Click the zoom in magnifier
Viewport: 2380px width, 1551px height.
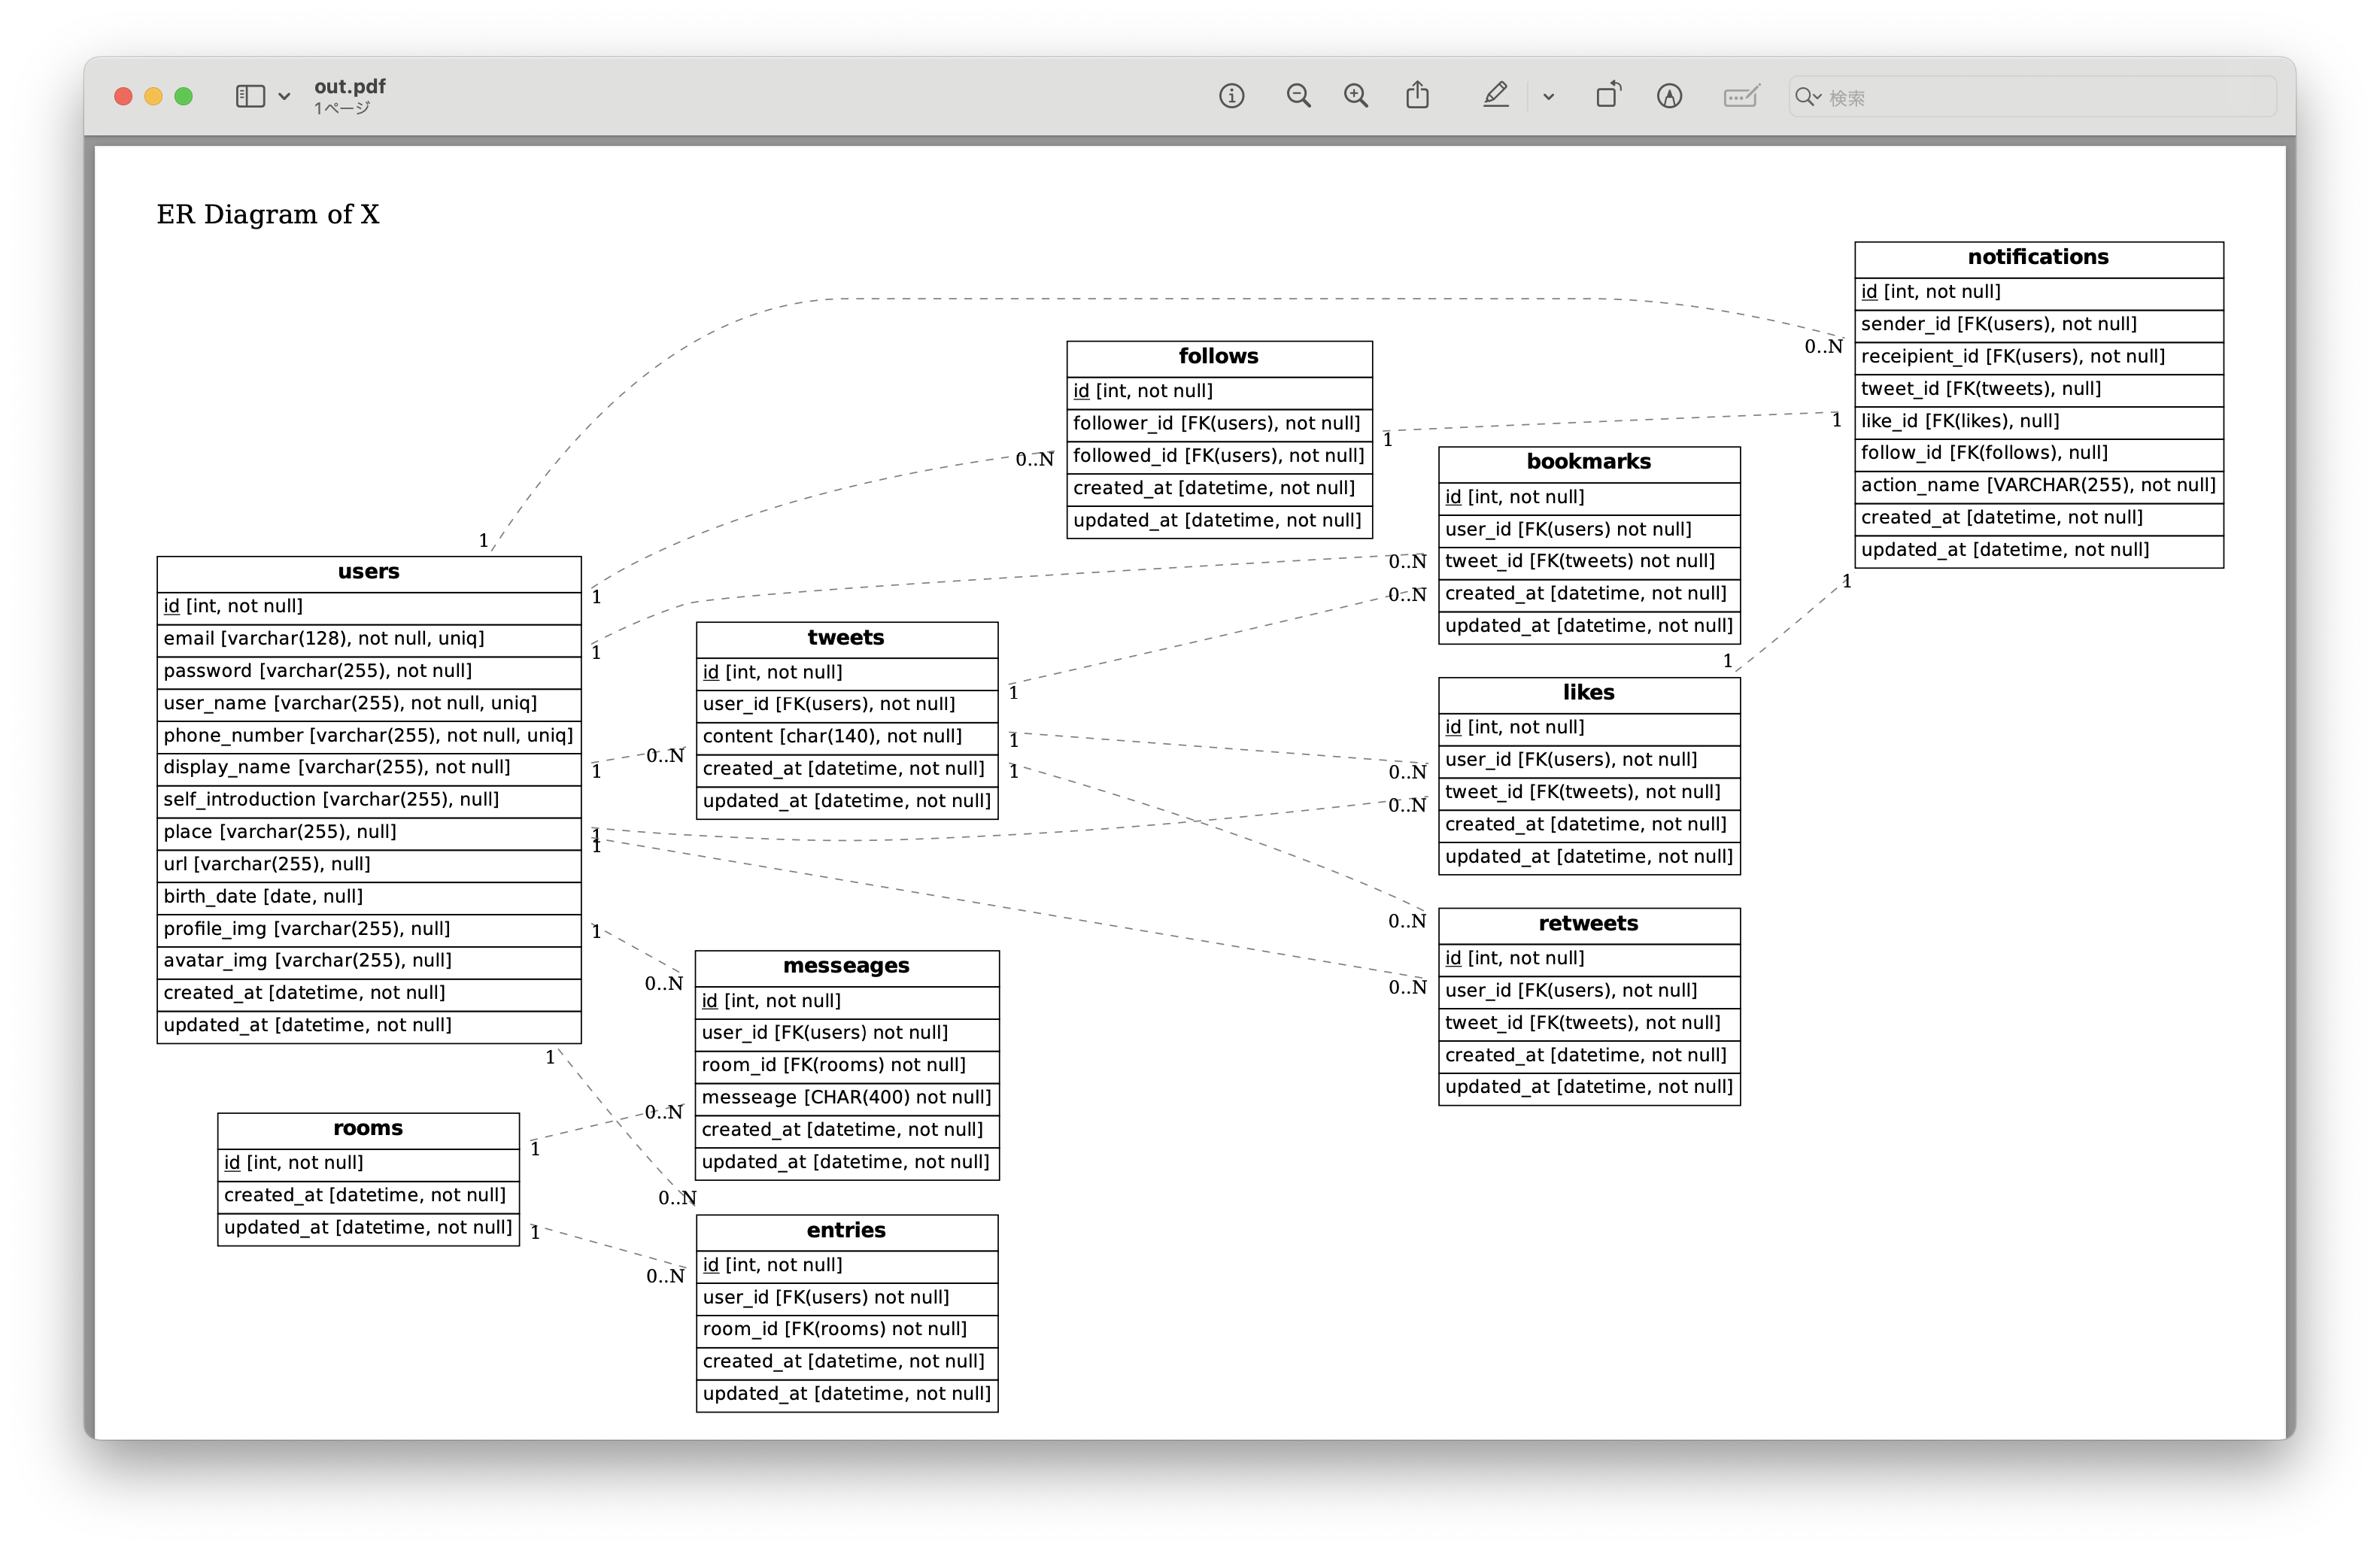[1356, 96]
